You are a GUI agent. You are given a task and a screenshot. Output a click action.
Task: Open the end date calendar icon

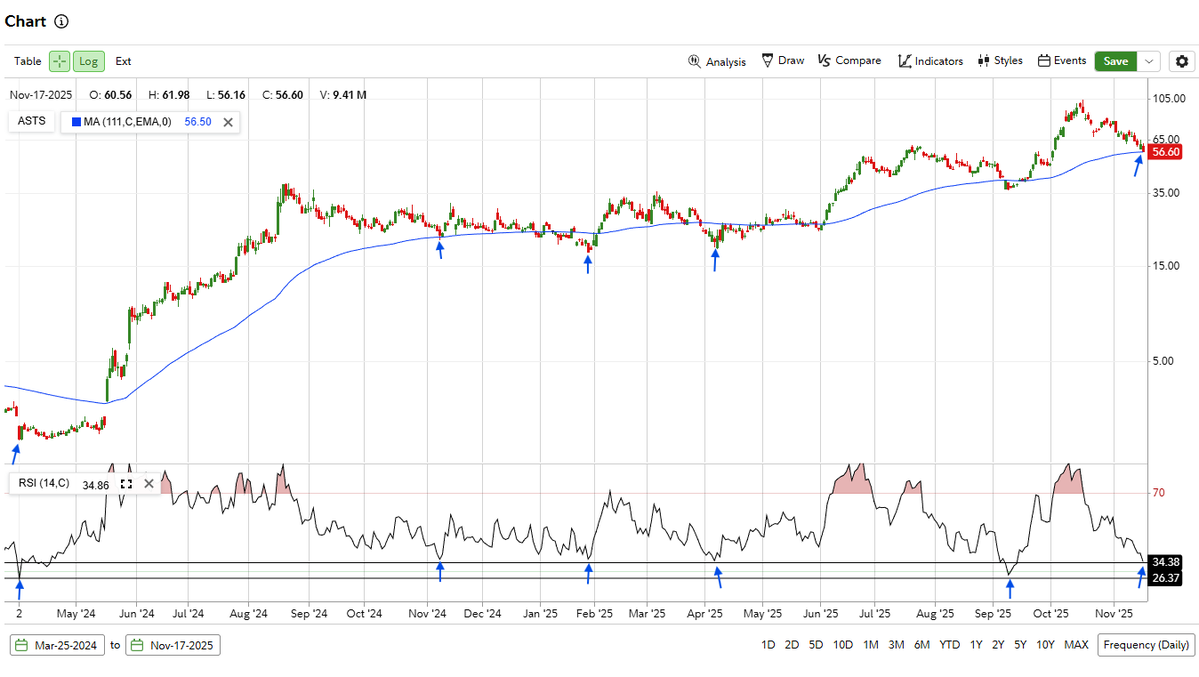coord(136,646)
